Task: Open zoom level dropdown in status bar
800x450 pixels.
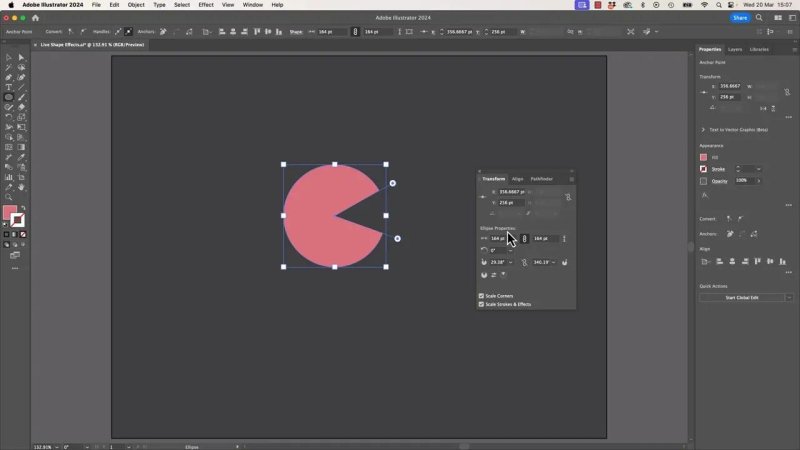Action: point(56,447)
